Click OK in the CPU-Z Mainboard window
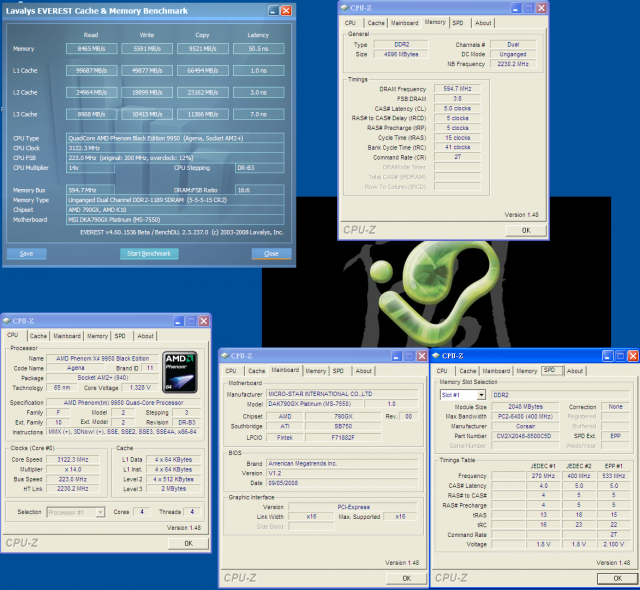The height and width of the screenshot is (590, 640). click(407, 578)
